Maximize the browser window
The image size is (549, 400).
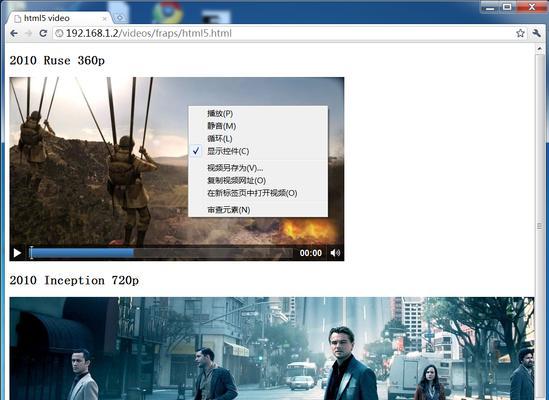[x=507, y=7]
